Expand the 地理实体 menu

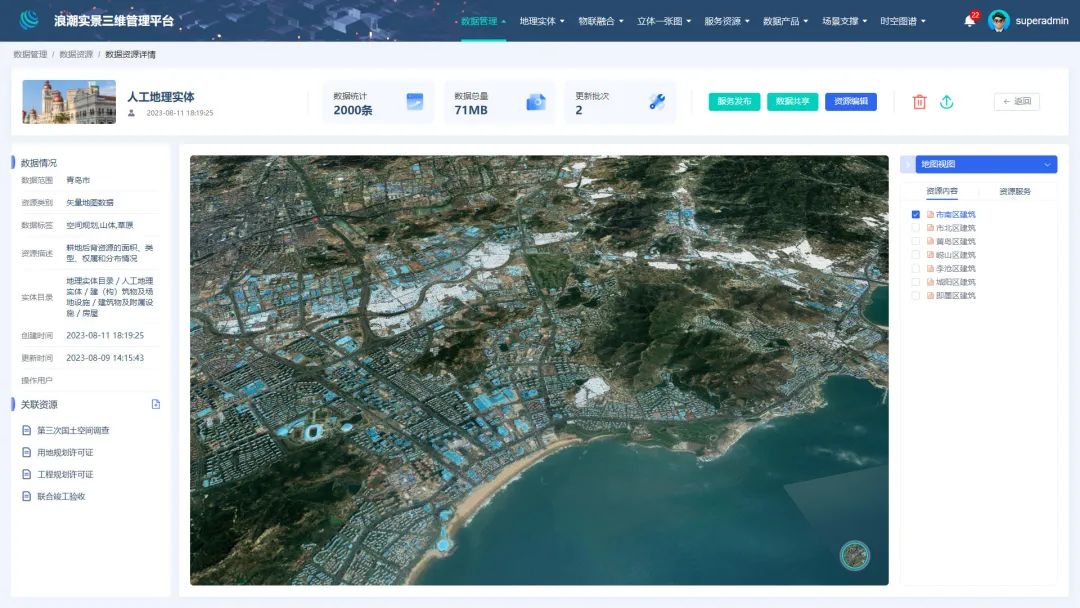[x=541, y=21]
